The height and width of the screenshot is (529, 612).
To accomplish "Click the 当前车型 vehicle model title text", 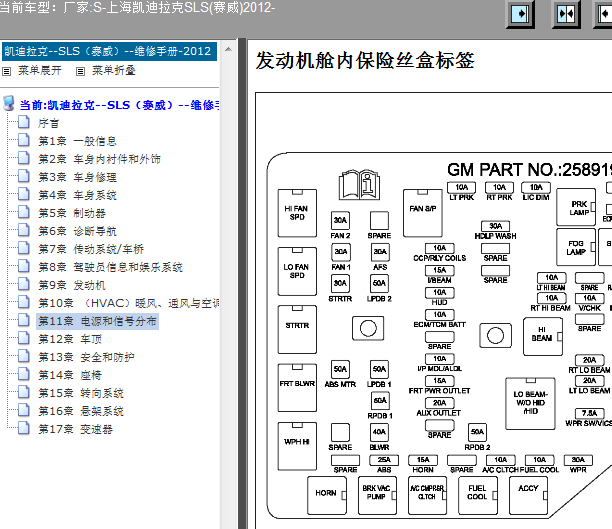I will click(x=137, y=7).
